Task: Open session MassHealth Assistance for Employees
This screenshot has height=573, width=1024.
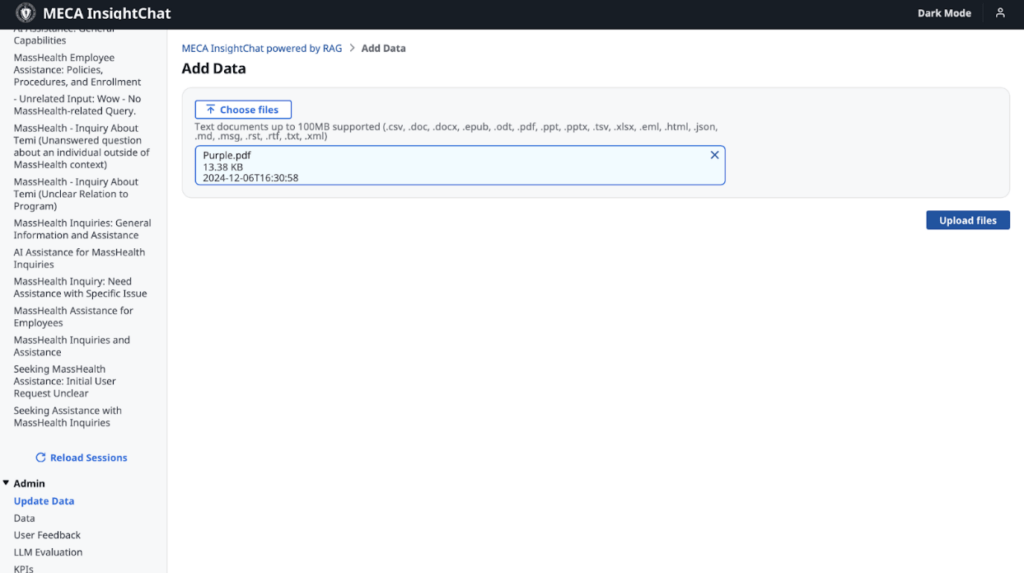Action: click(x=73, y=316)
